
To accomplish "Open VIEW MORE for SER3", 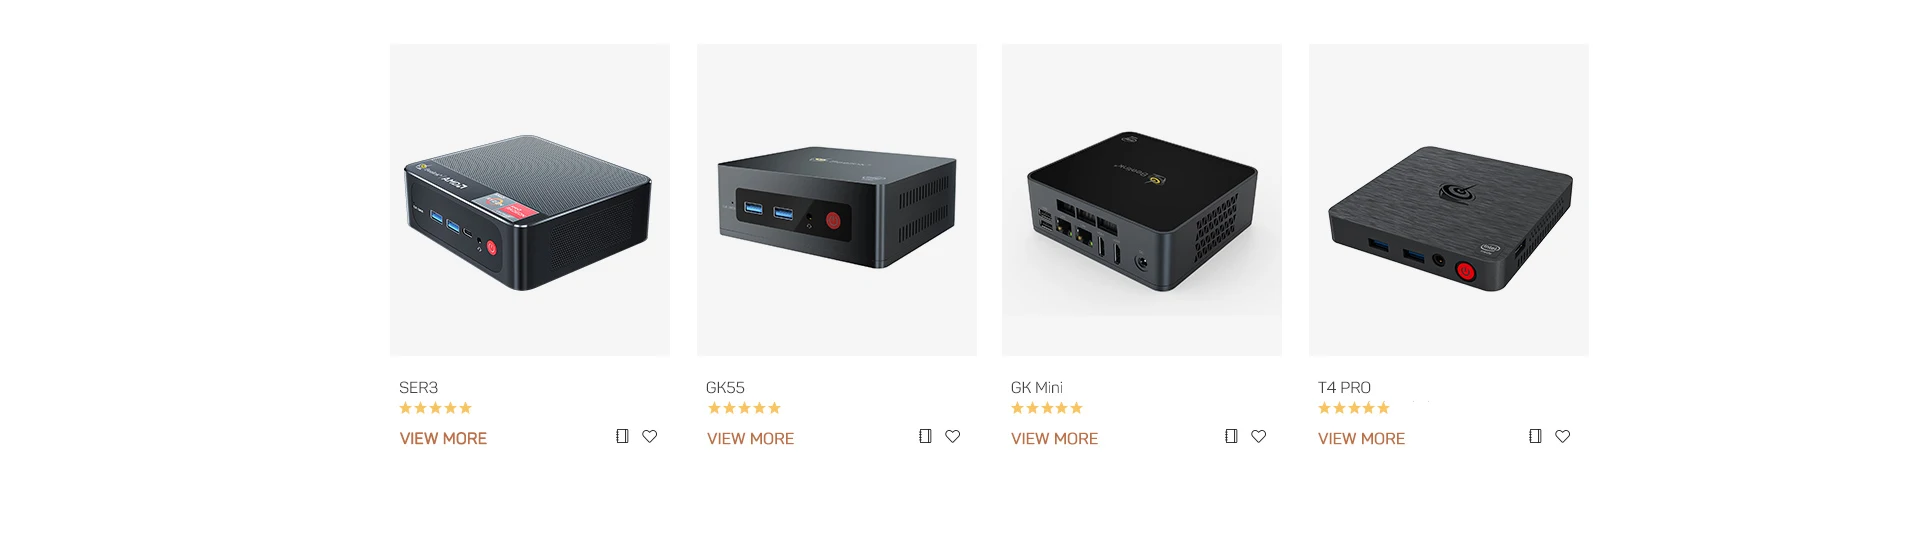I will [443, 438].
